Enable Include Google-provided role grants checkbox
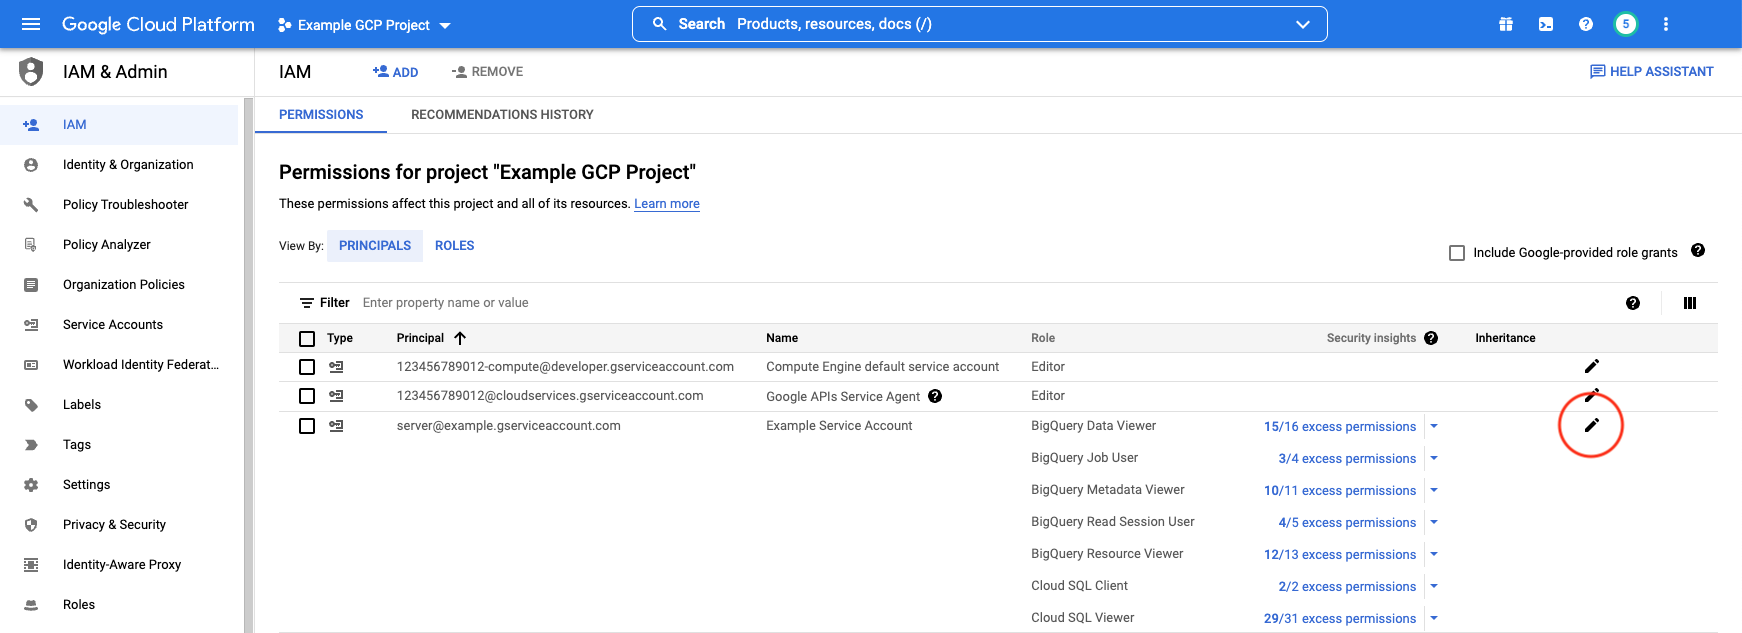The image size is (1742, 633). 1457,253
